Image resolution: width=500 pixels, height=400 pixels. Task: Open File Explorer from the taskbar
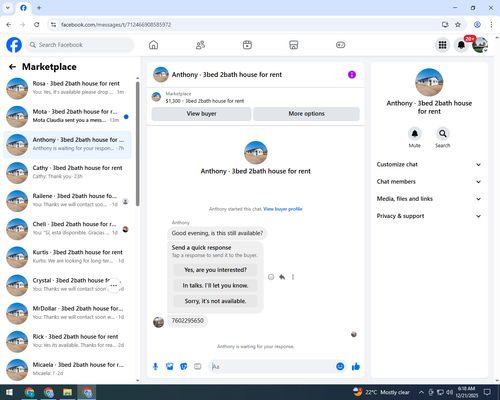67,392
